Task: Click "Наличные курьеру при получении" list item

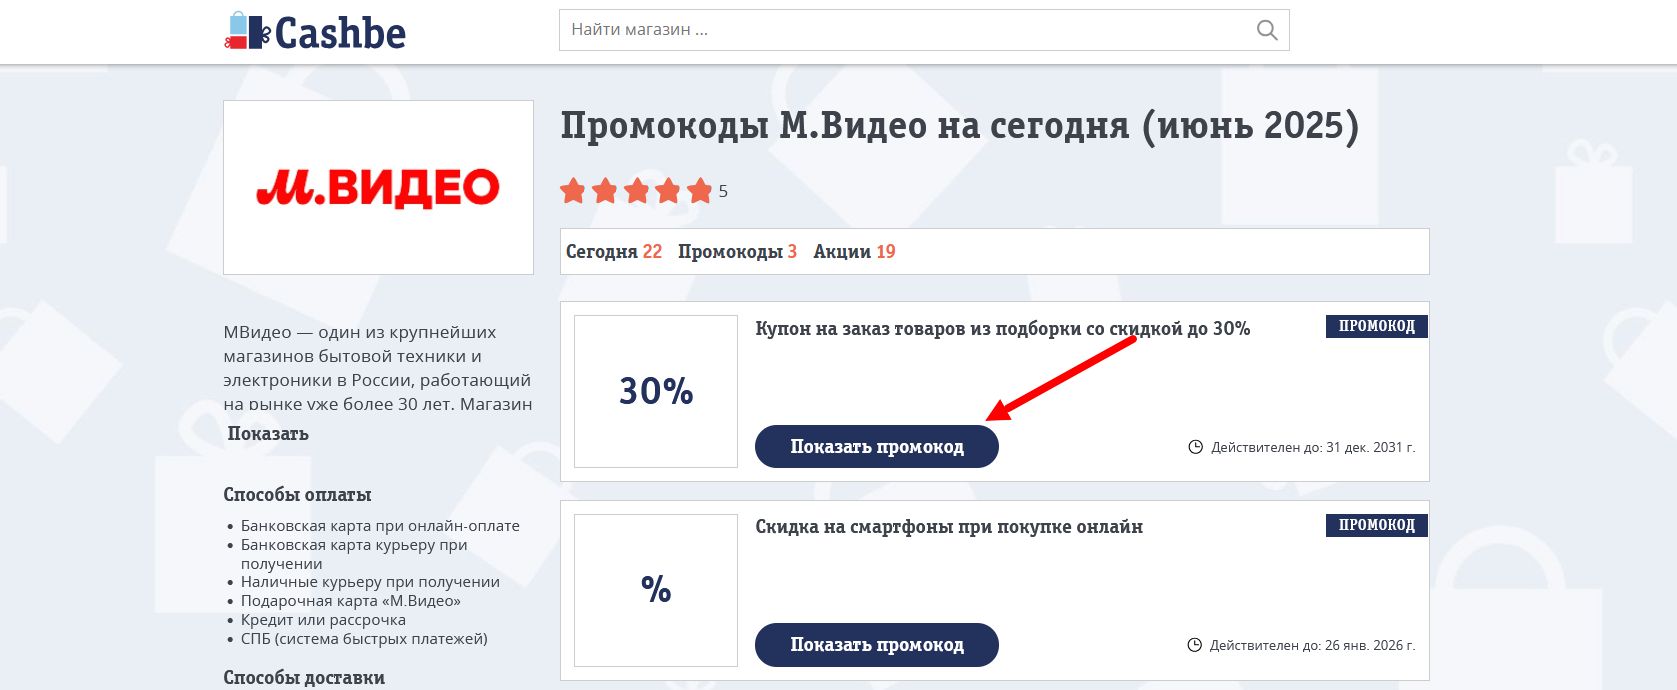Action: coord(370,582)
